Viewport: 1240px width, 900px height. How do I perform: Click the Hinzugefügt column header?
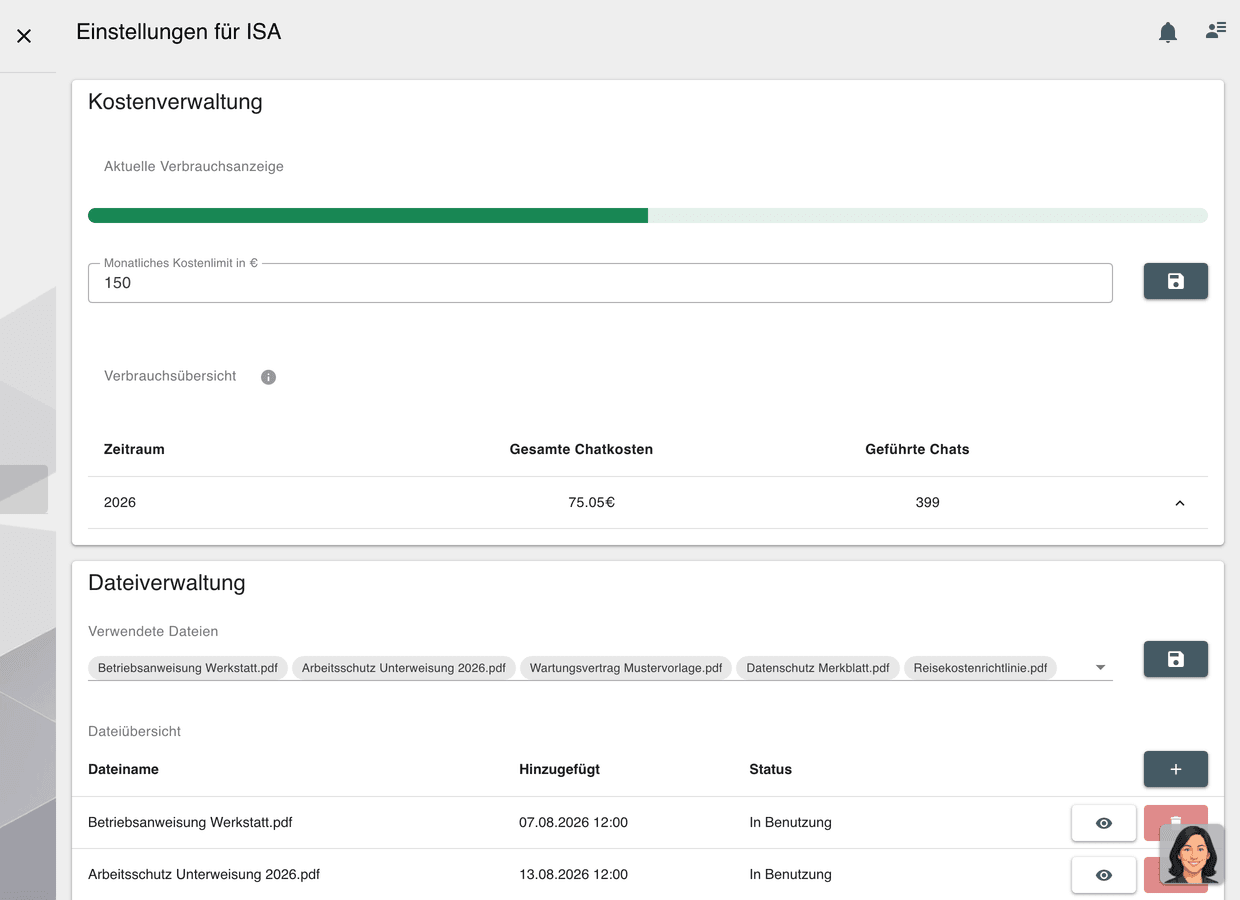(559, 769)
